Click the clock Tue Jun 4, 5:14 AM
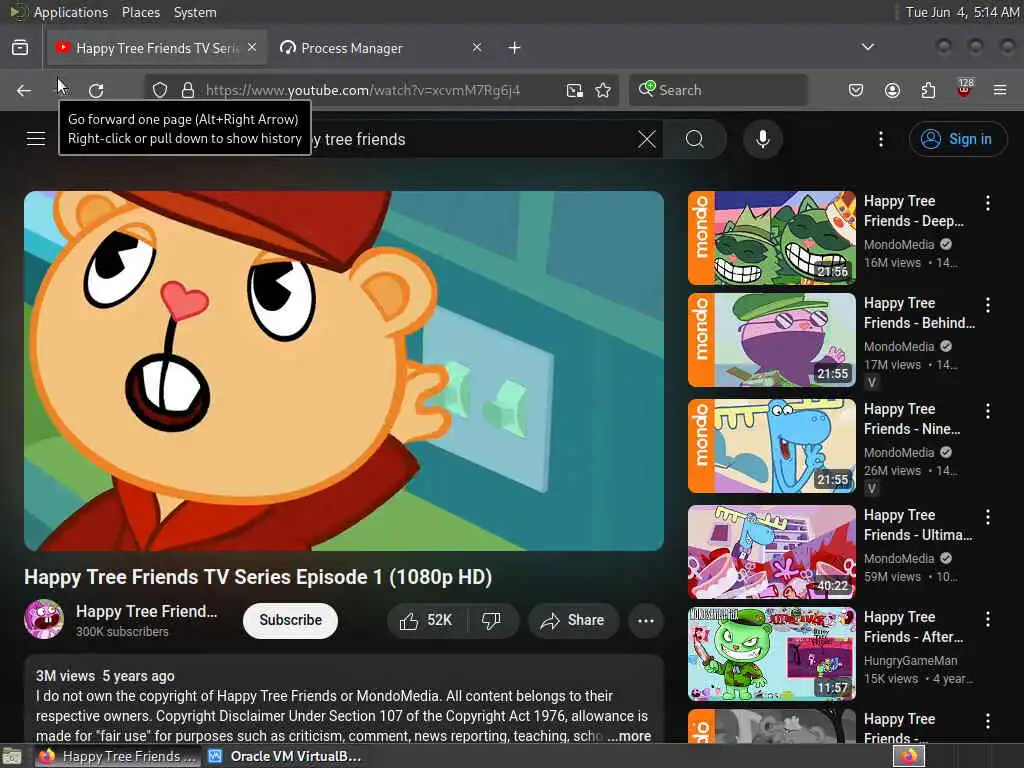This screenshot has width=1024, height=768. pyautogui.click(x=961, y=12)
